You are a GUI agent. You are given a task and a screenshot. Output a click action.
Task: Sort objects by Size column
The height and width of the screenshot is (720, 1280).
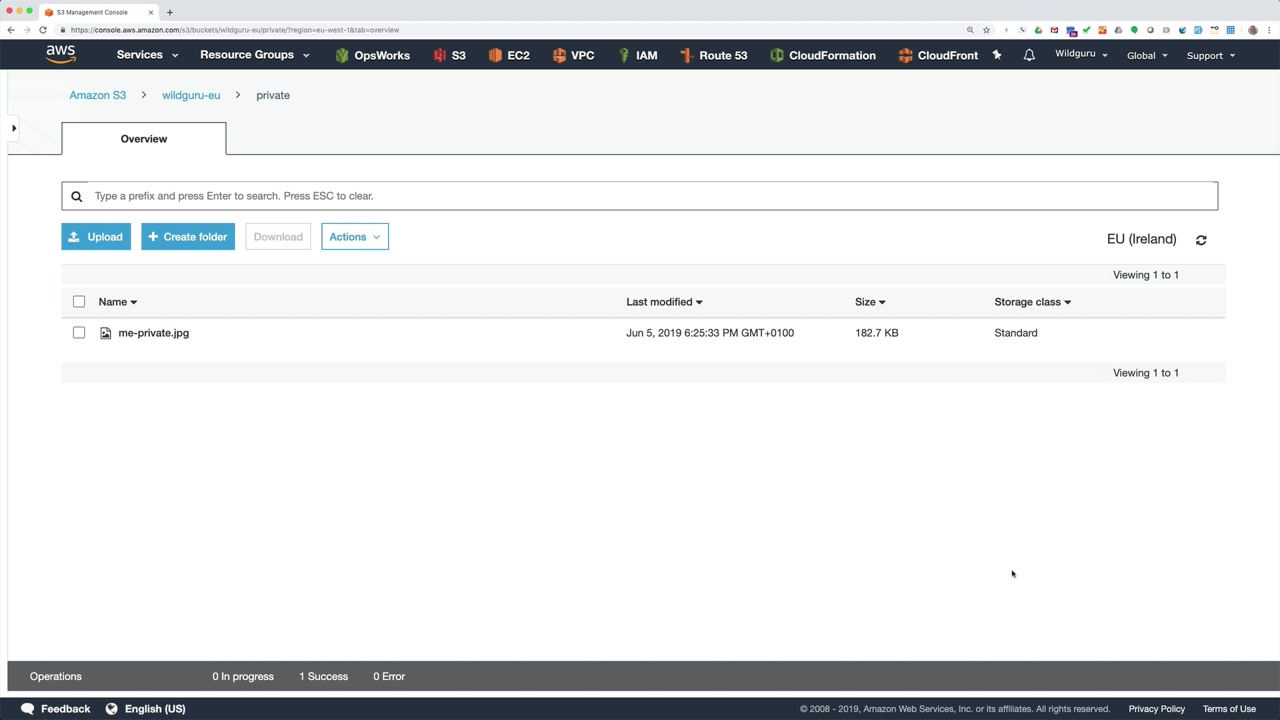click(870, 302)
